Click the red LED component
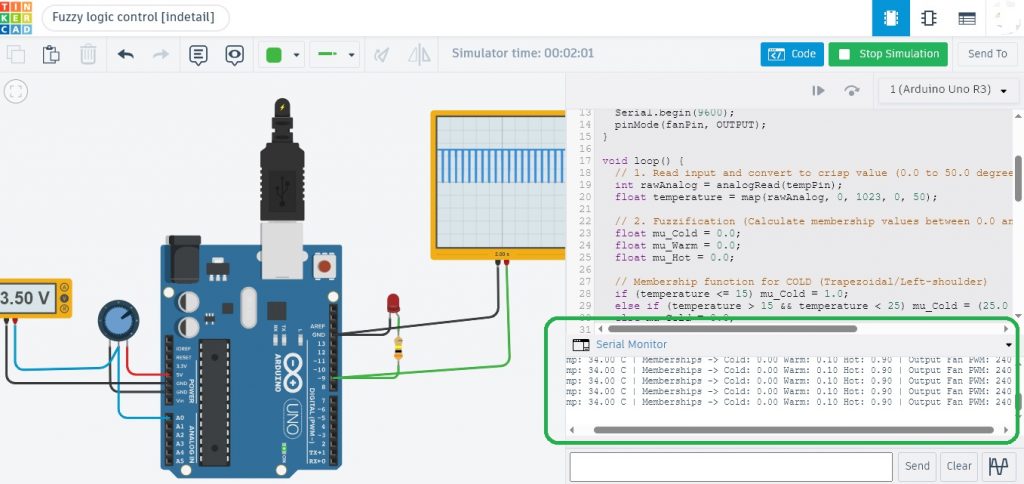The height and width of the screenshot is (484, 1024). [393, 303]
